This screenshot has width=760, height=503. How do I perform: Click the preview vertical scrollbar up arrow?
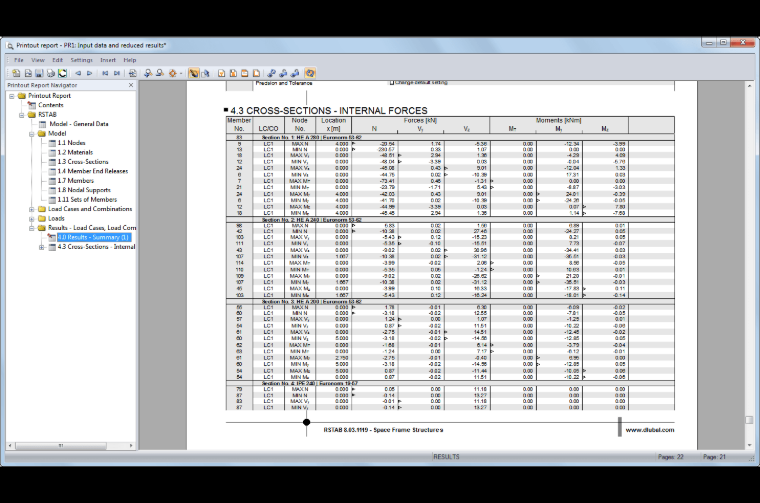[749, 86]
